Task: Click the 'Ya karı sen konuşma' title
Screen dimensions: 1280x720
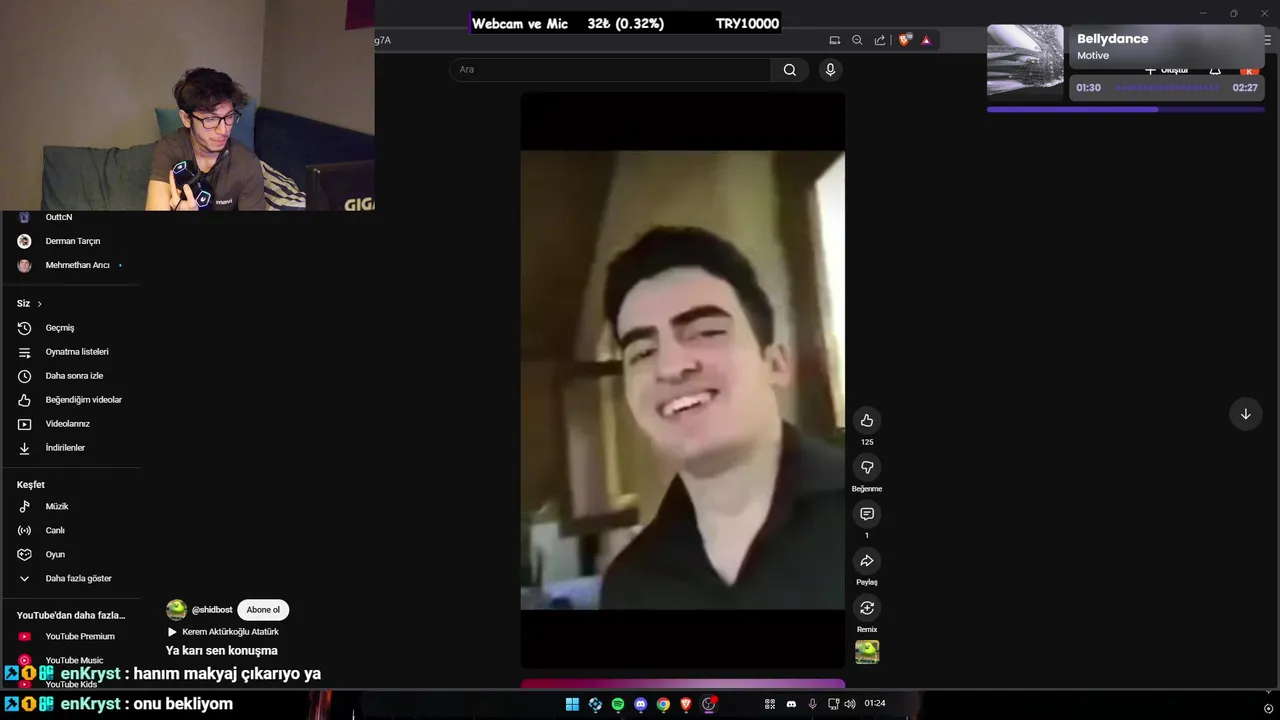Action: [222, 651]
